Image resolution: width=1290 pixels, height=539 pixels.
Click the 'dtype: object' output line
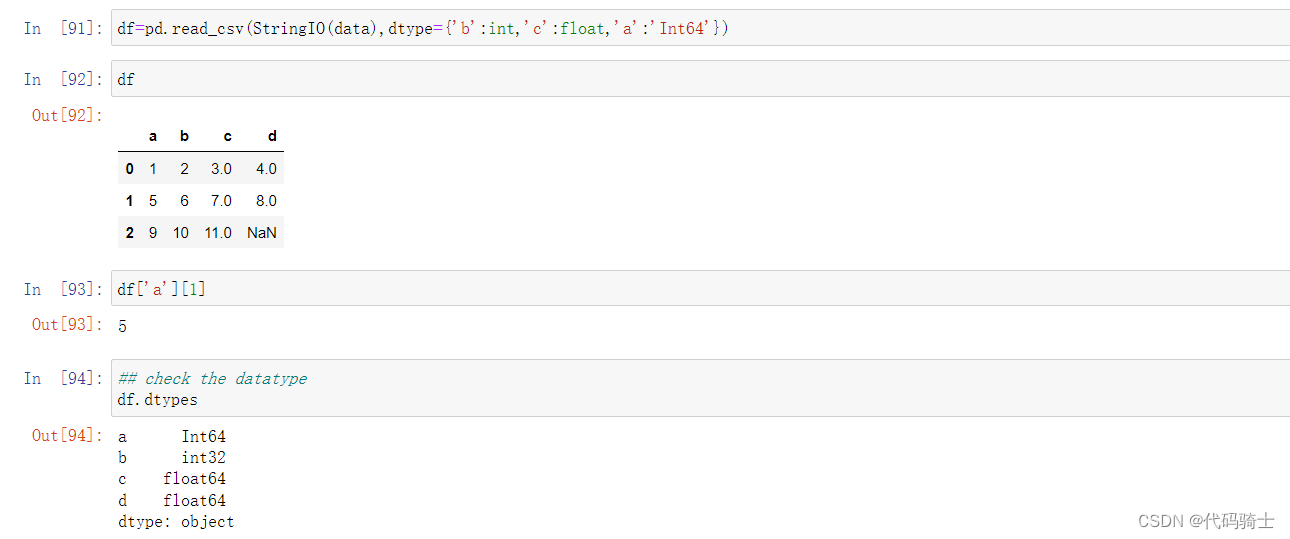point(176,522)
